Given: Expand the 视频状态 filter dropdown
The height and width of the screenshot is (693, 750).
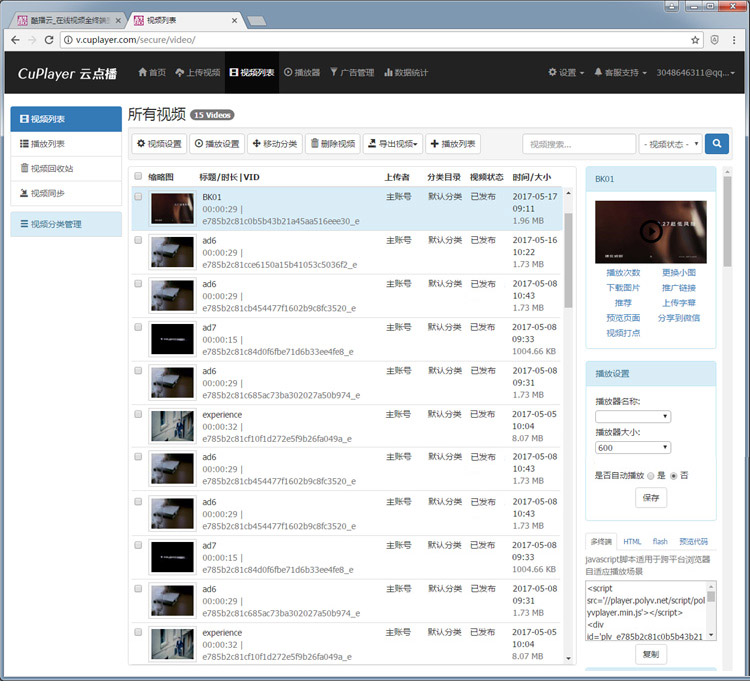Looking at the screenshot, I should (670, 144).
